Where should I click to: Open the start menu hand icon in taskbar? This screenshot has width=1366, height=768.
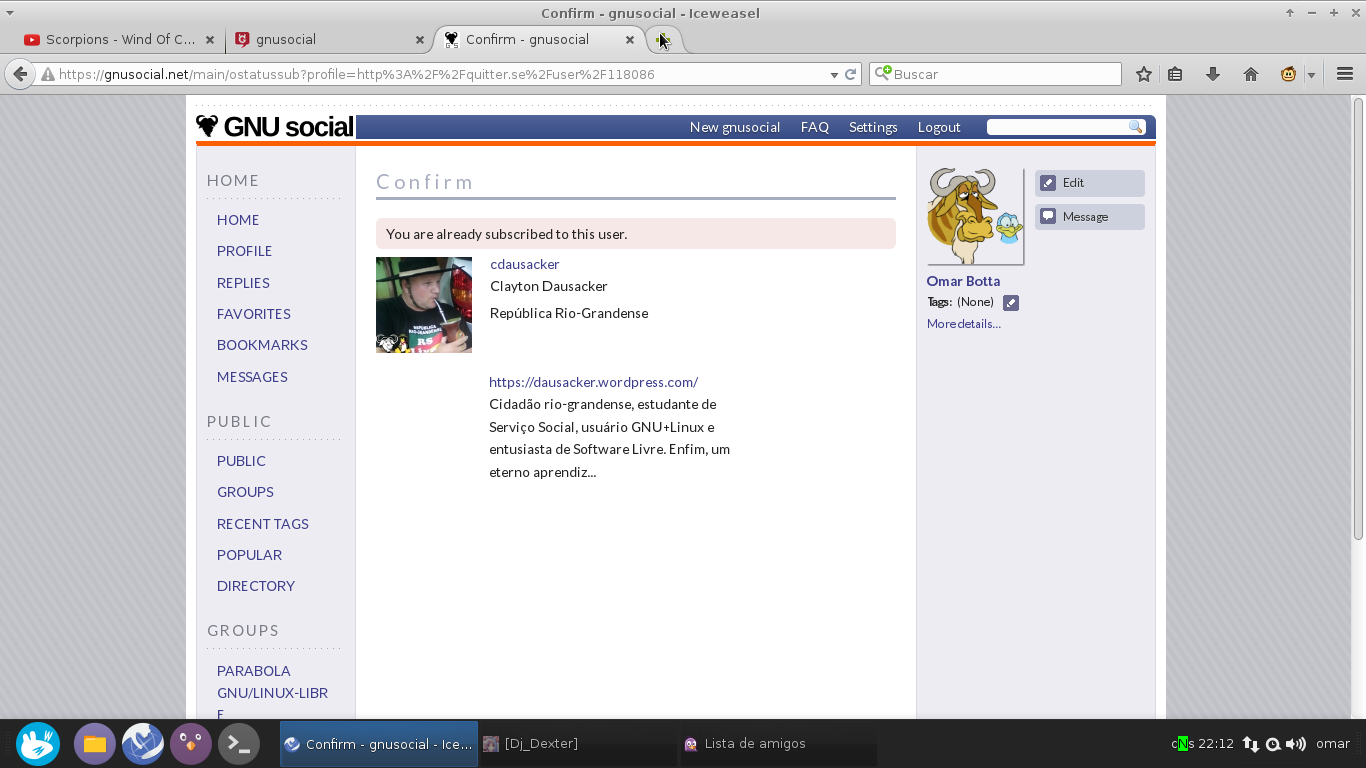[38, 744]
